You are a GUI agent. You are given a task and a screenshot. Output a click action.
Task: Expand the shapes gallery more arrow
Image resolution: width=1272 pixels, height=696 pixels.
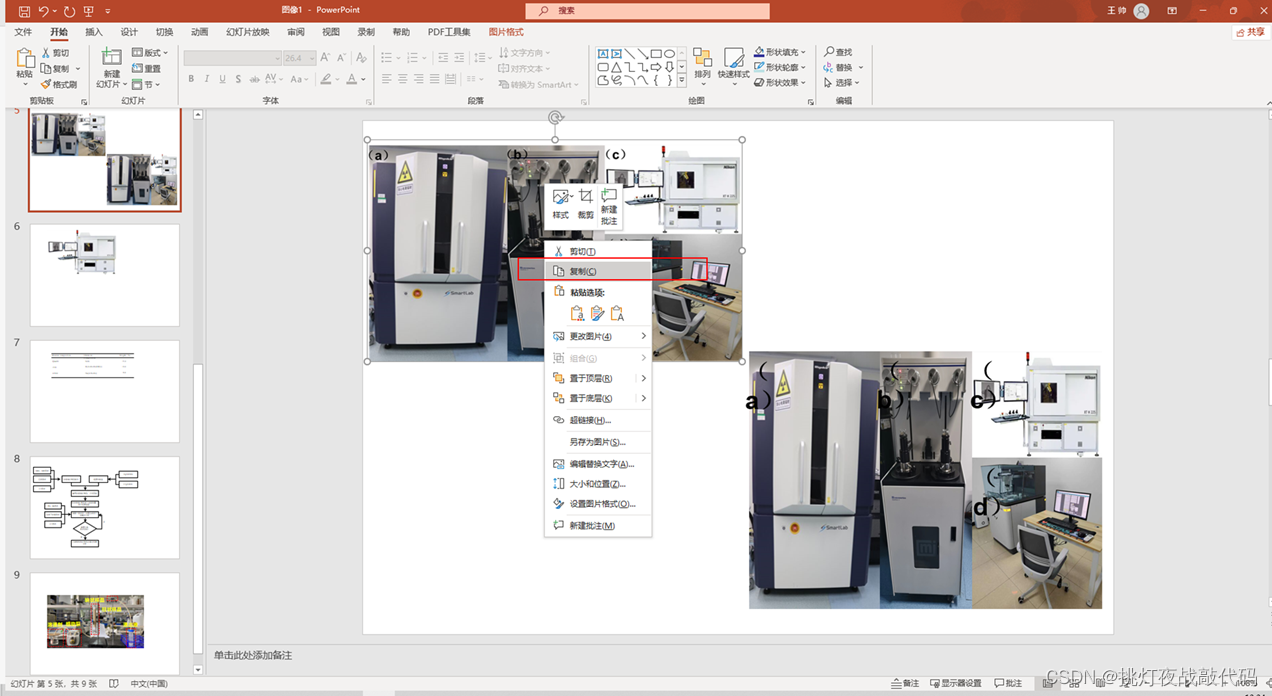[x=682, y=80]
